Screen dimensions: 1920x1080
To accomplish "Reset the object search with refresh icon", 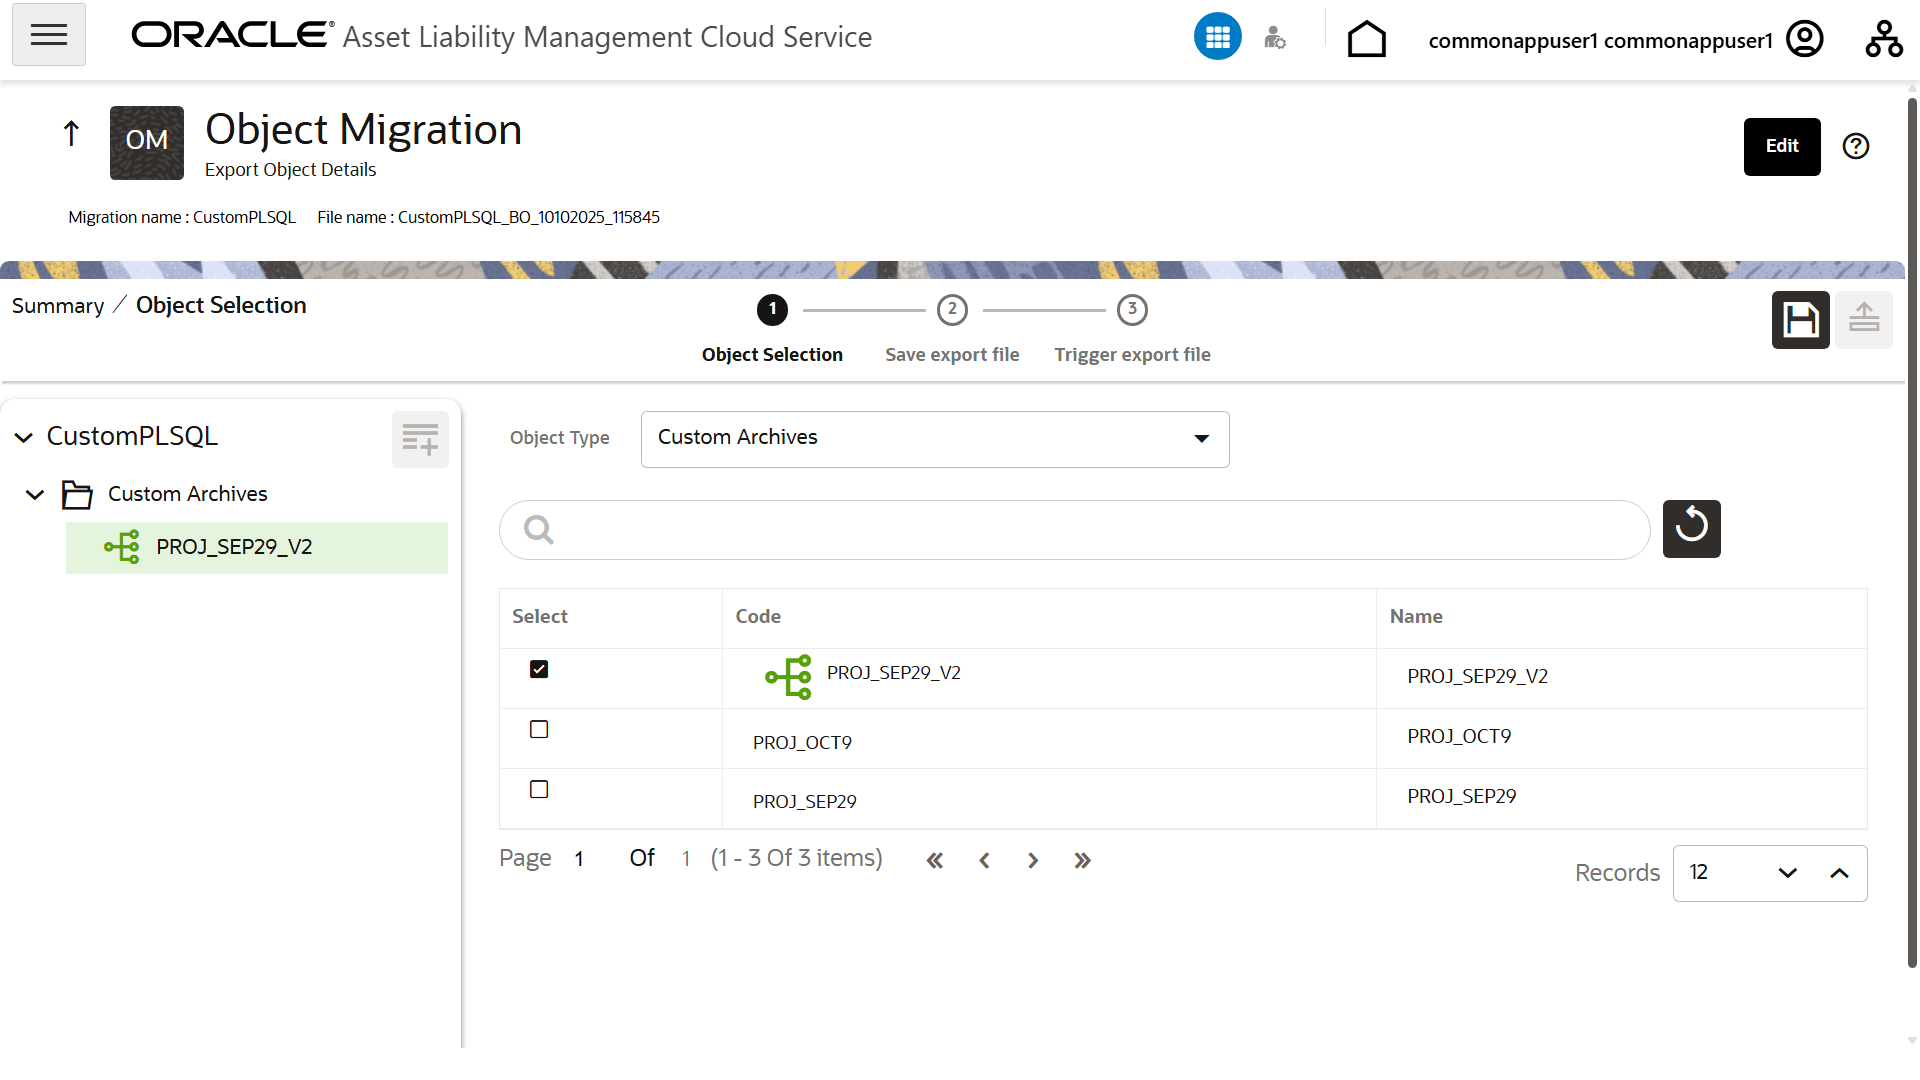I will pos(1691,528).
